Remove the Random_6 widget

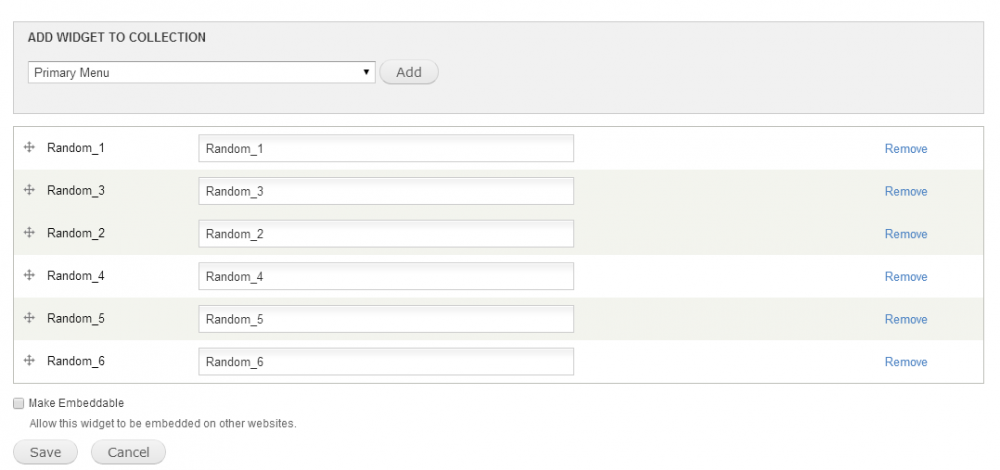point(906,362)
